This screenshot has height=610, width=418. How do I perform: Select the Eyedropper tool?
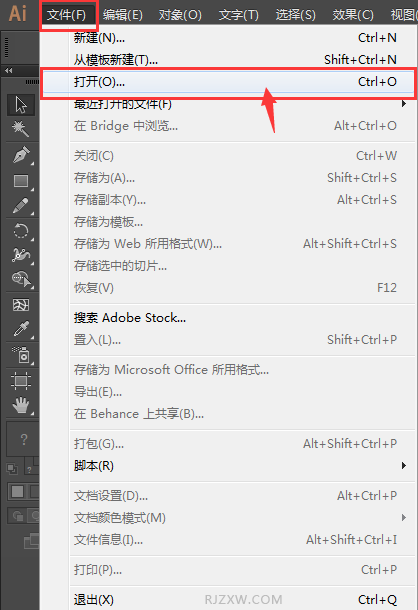[x=21, y=329]
